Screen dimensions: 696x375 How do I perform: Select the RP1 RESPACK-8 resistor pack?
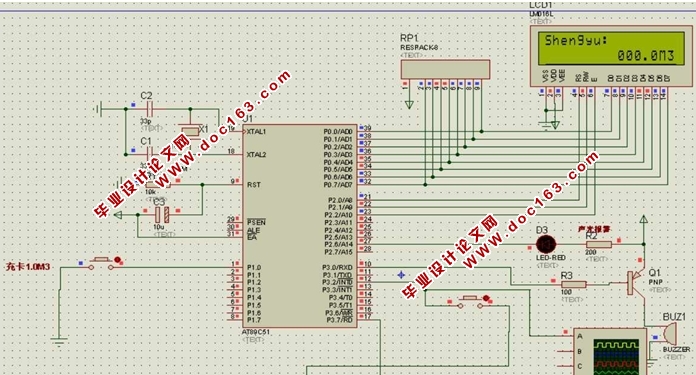pos(445,70)
